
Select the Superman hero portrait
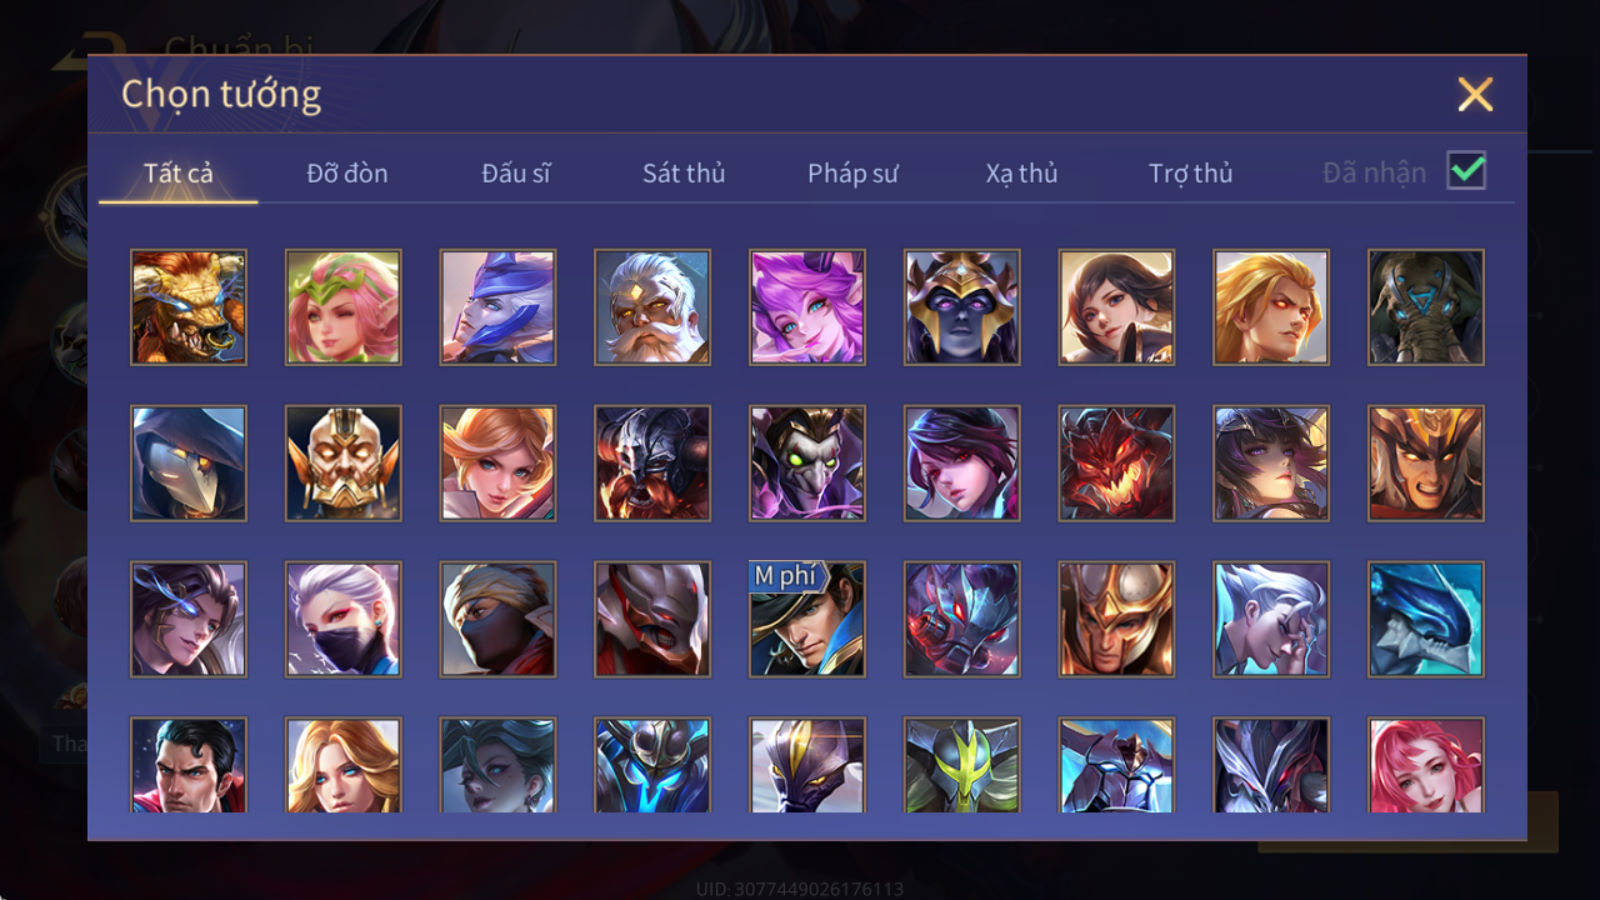point(188,764)
